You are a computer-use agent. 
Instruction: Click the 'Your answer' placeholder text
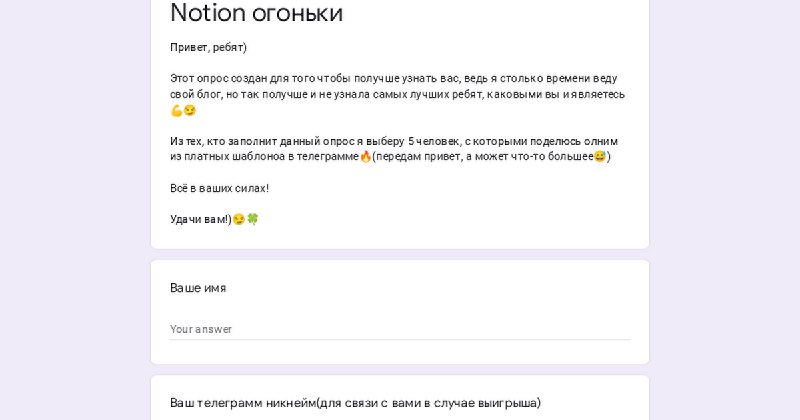[x=201, y=329]
